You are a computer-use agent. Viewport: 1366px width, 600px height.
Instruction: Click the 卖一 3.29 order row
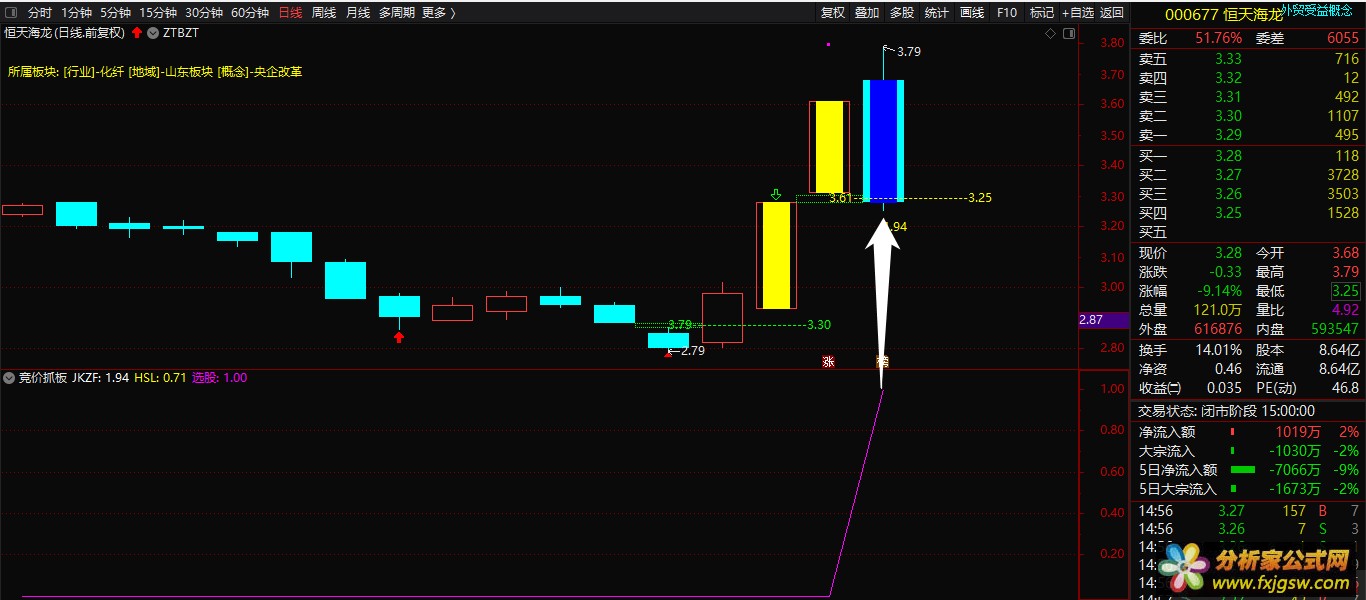click(1248, 135)
